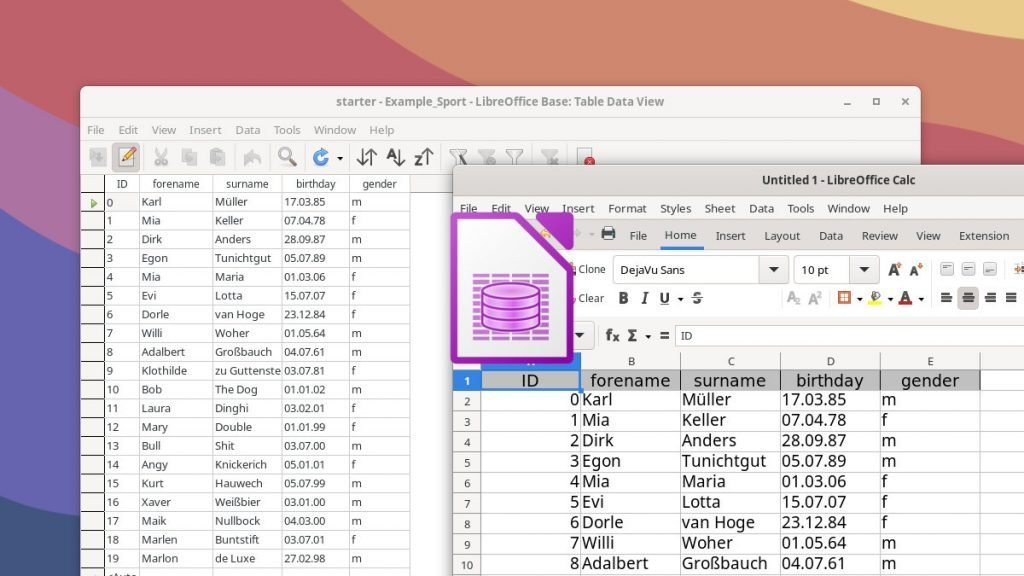Click the Reset Filter/Sort funnel icon in Base
1024x576 pixels.
pyautogui.click(x=550, y=157)
